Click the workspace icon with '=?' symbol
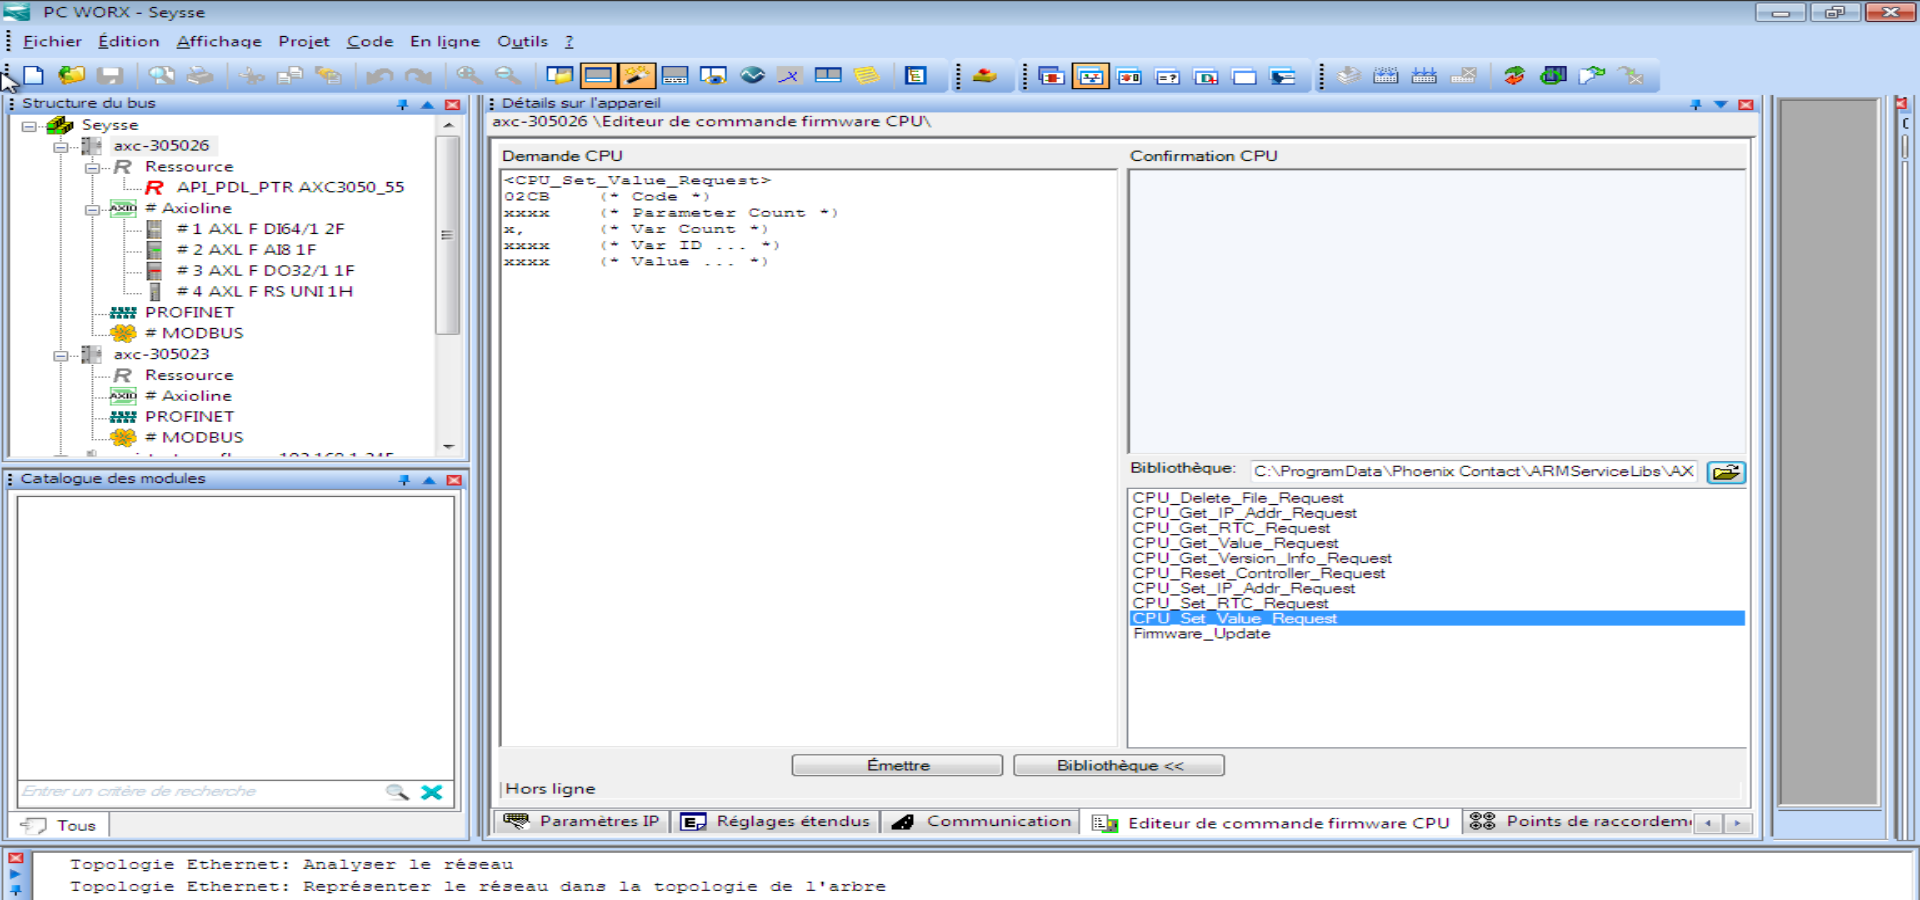The image size is (1920, 900). click(1167, 77)
